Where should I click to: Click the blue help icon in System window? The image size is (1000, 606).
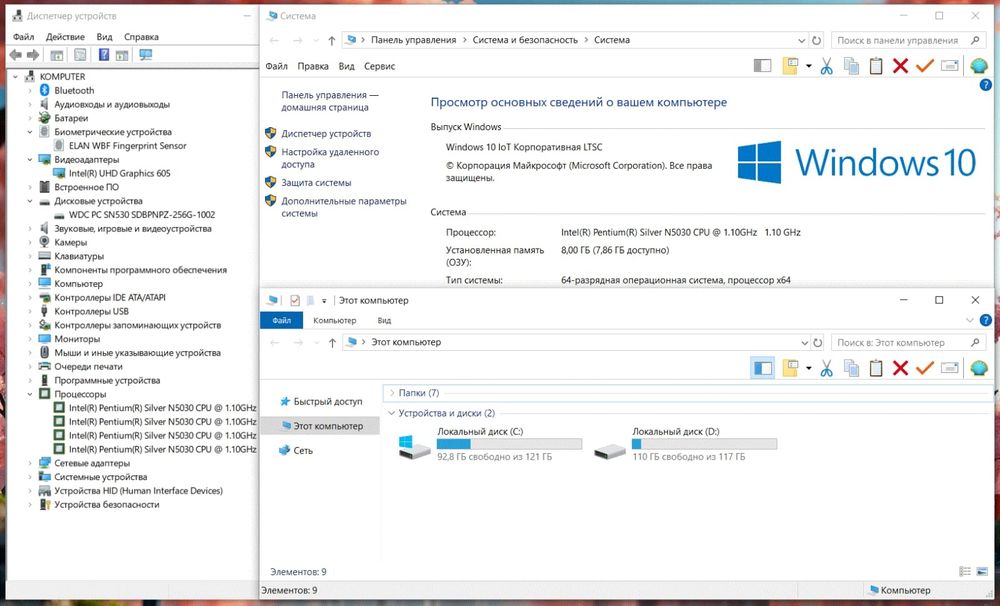pyautogui.click(x=985, y=85)
